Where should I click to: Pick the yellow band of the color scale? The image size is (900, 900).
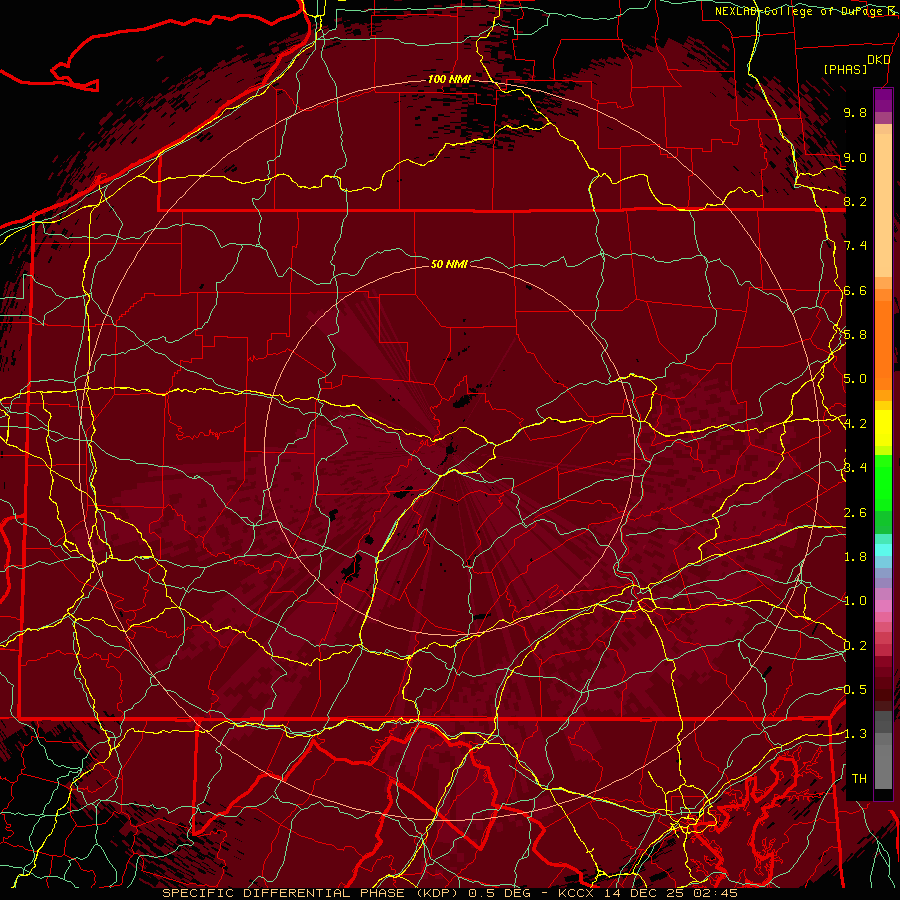[x=883, y=428]
